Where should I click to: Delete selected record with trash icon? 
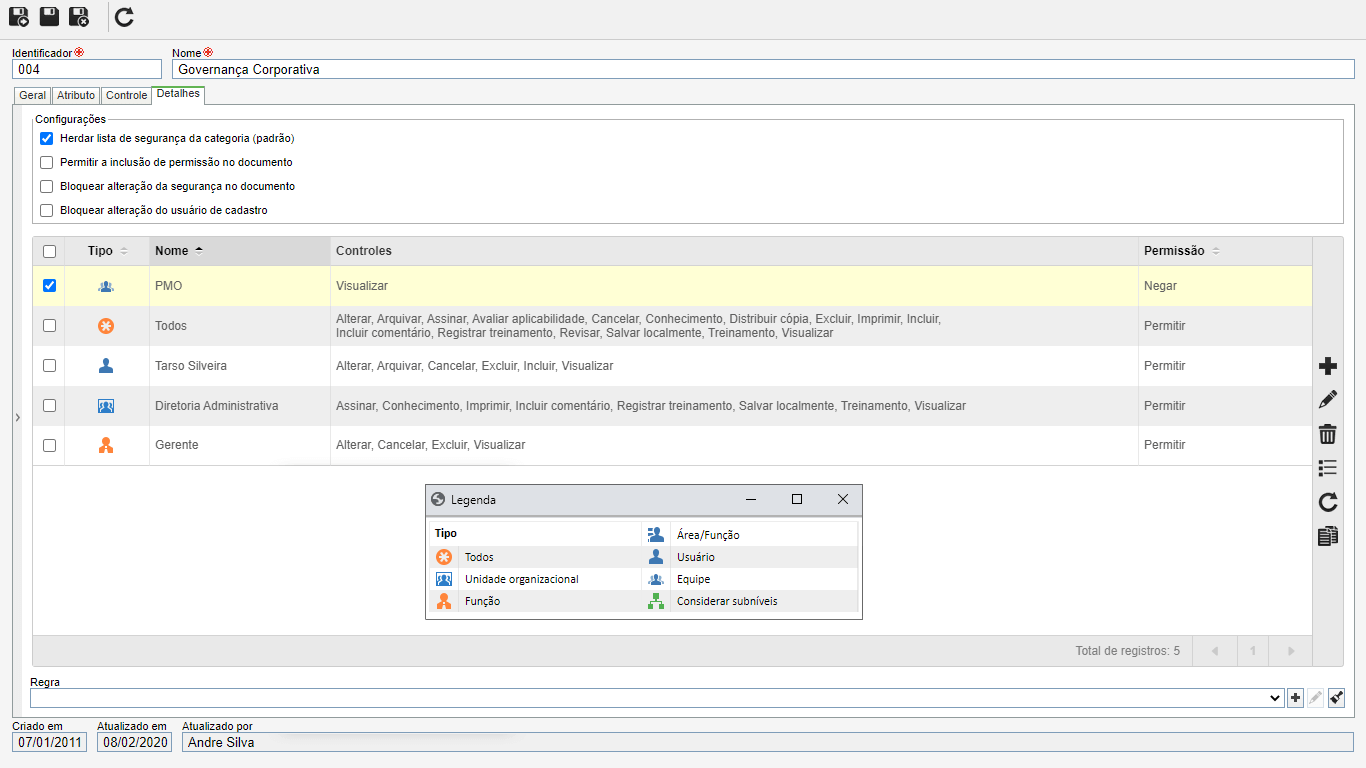coord(1328,434)
